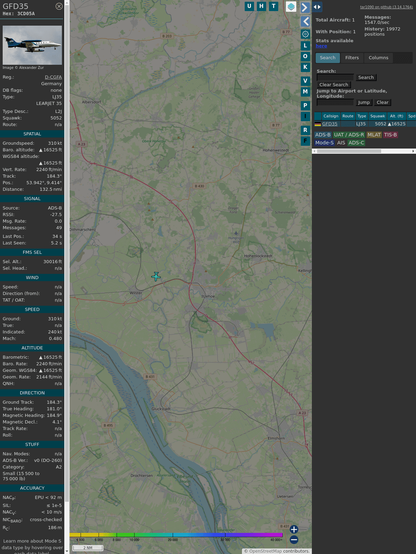Click the Clear Search button
The image size is (416, 554).
pos(334,85)
